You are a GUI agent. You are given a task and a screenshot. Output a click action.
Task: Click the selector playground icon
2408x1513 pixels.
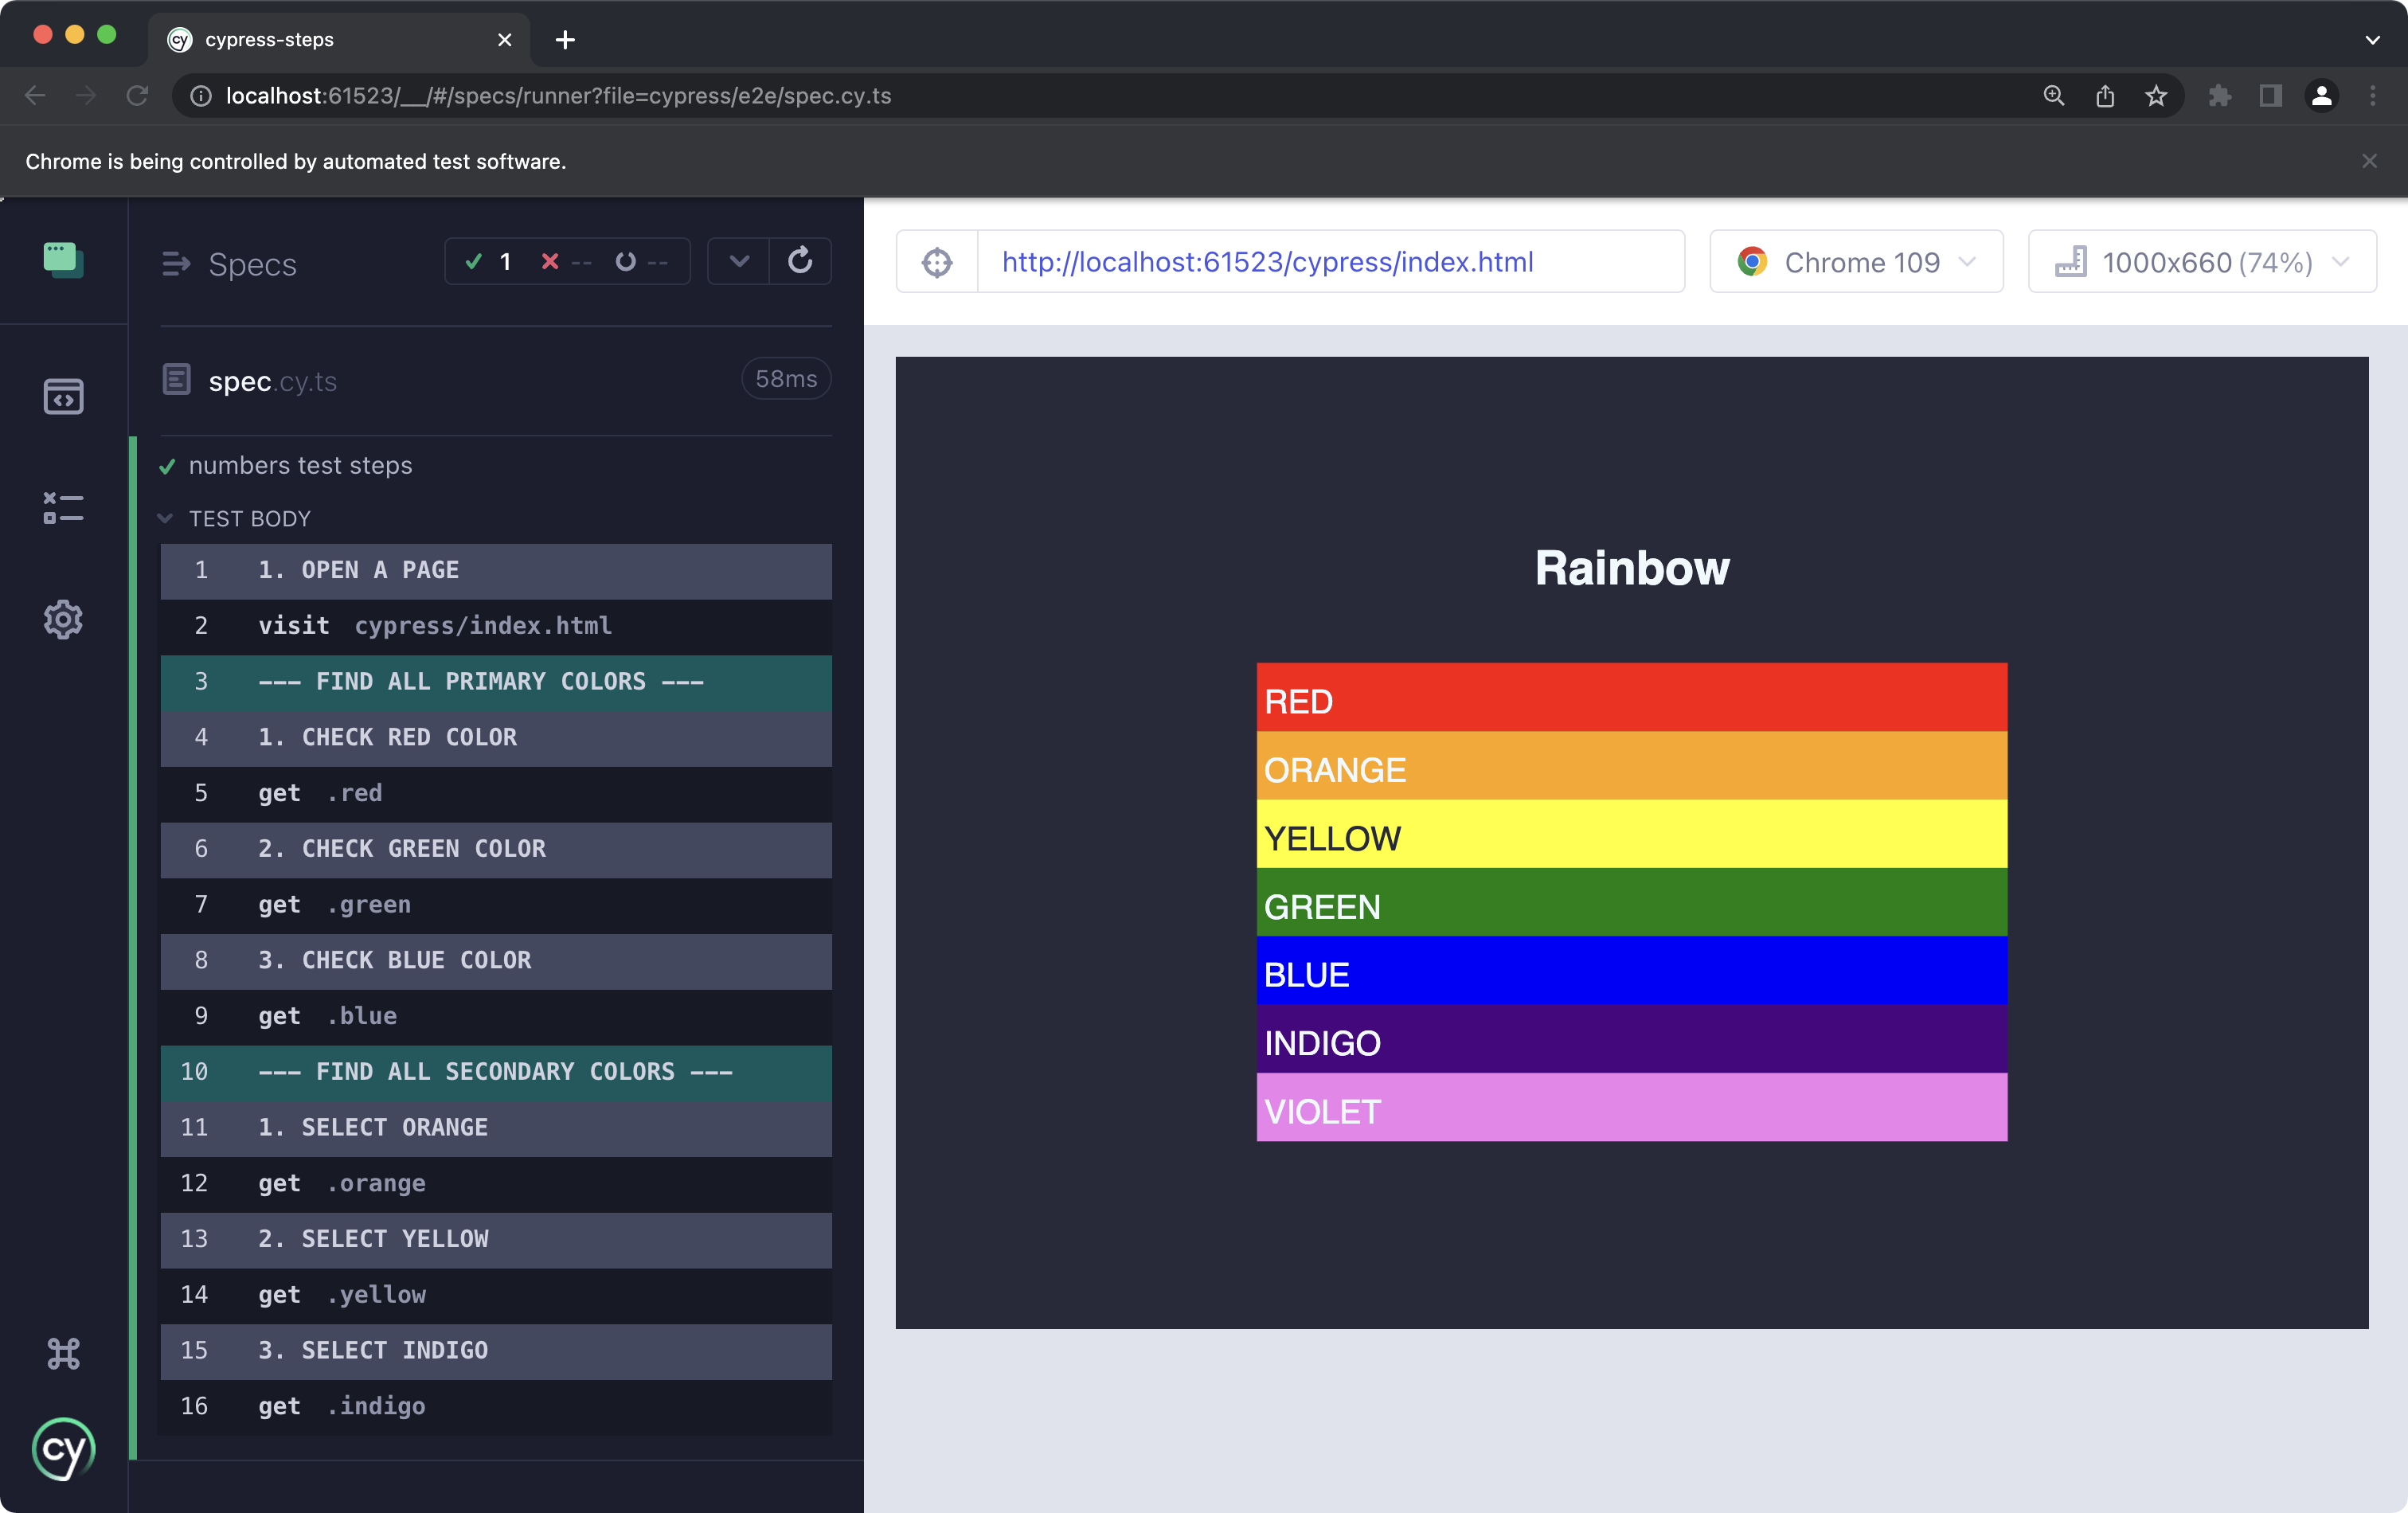pyautogui.click(x=937, y=261)
